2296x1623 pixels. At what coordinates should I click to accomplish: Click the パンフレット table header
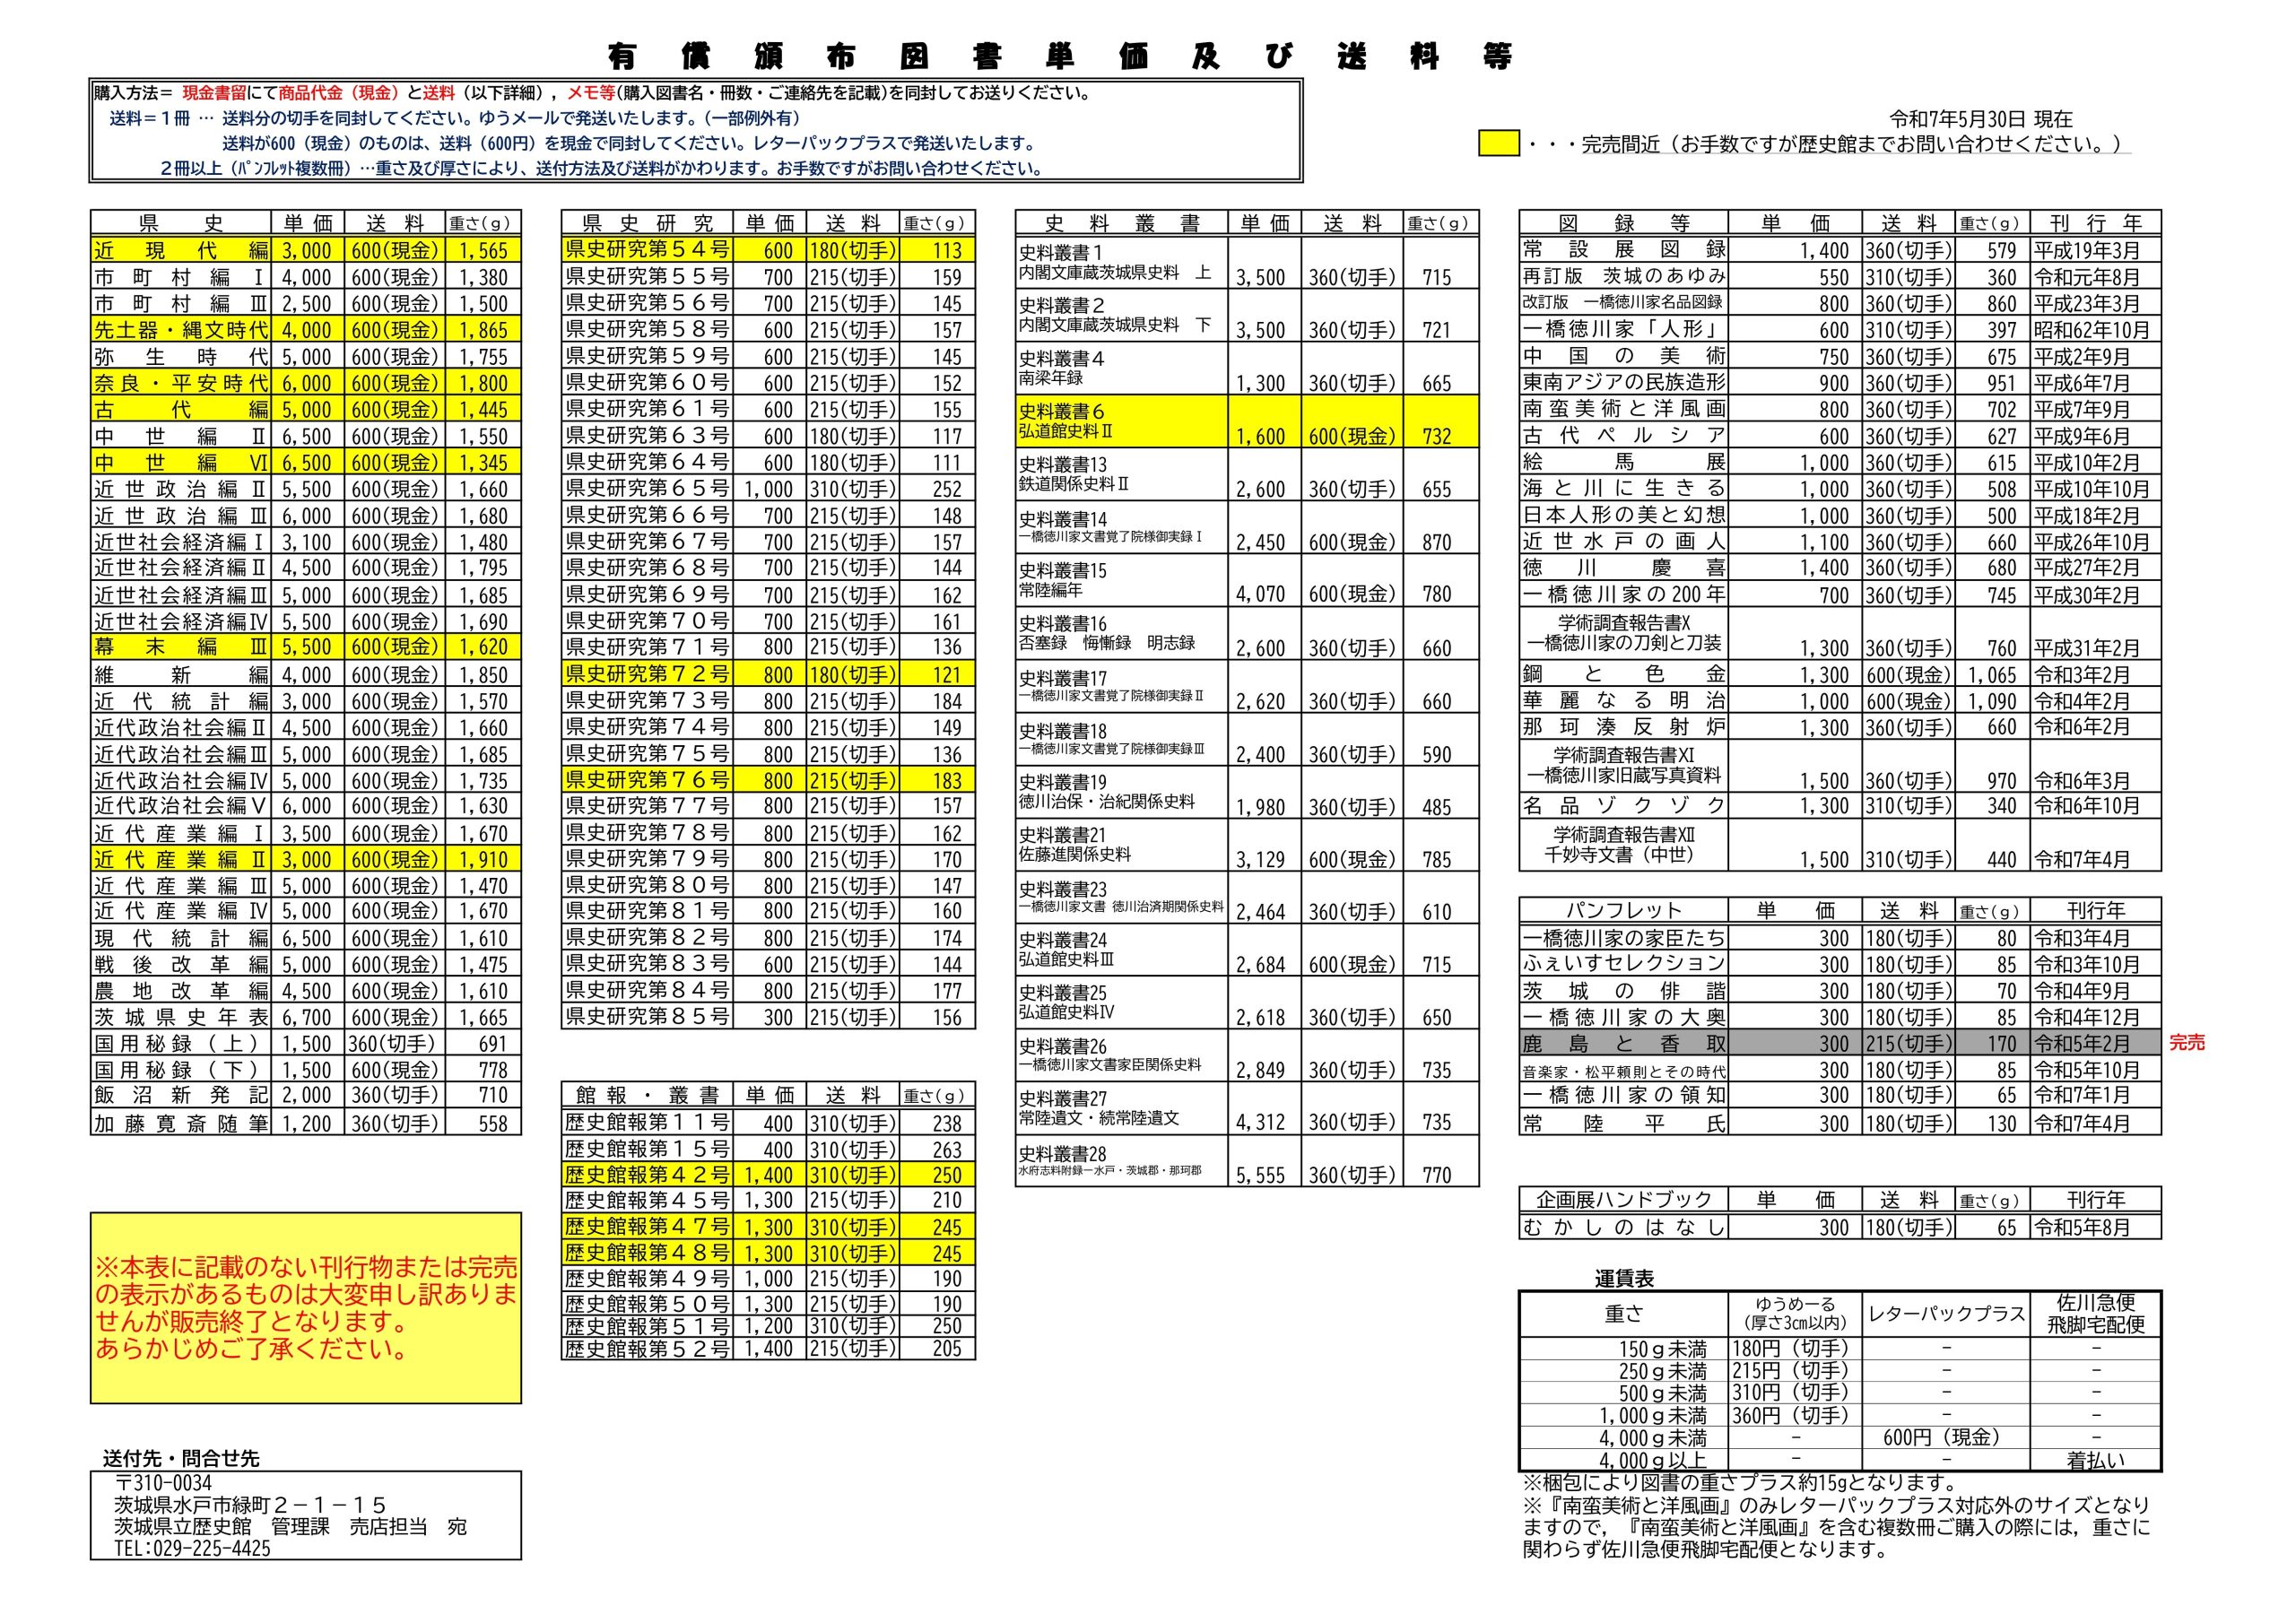click(1624, 910)
